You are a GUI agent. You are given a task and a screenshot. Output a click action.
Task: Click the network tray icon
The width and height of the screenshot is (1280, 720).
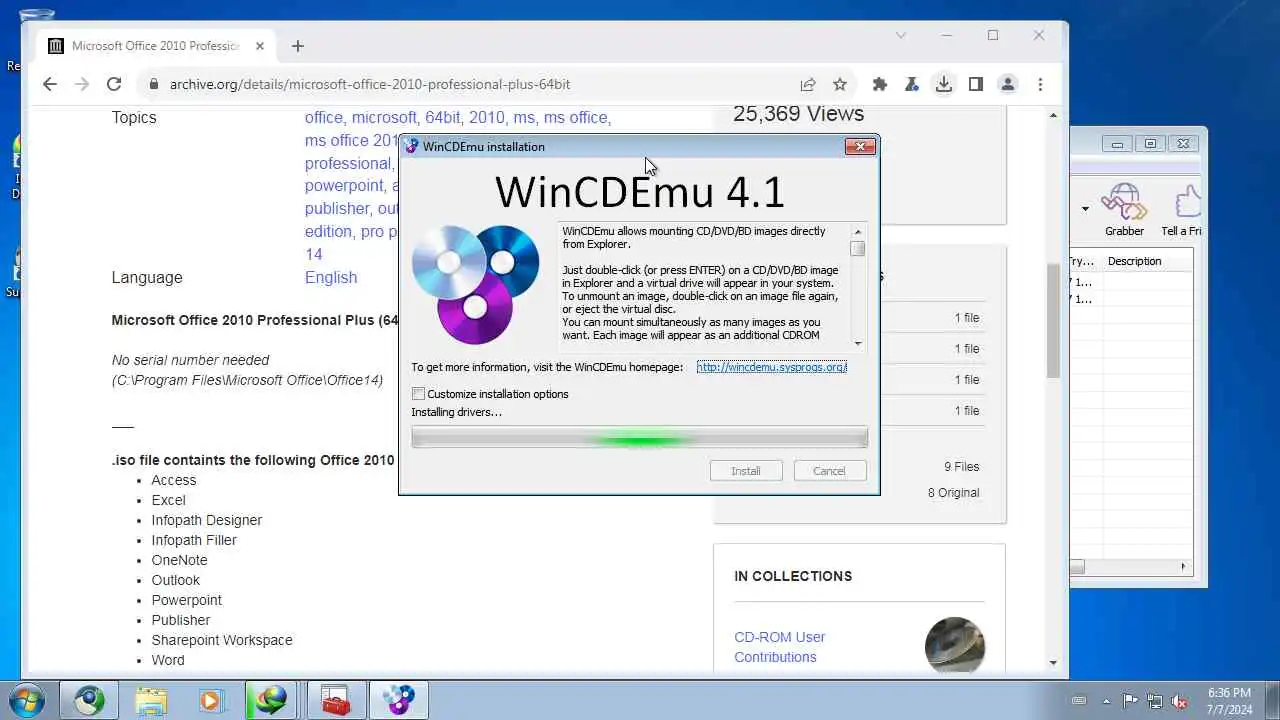tap(1155, 701)
